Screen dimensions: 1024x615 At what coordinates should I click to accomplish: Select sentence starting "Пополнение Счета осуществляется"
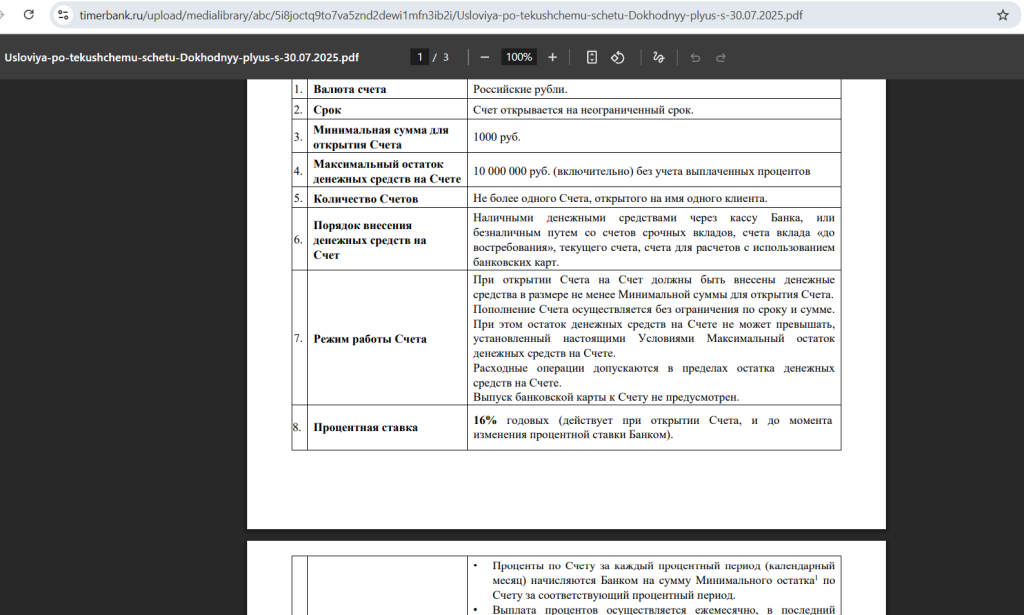654,309
